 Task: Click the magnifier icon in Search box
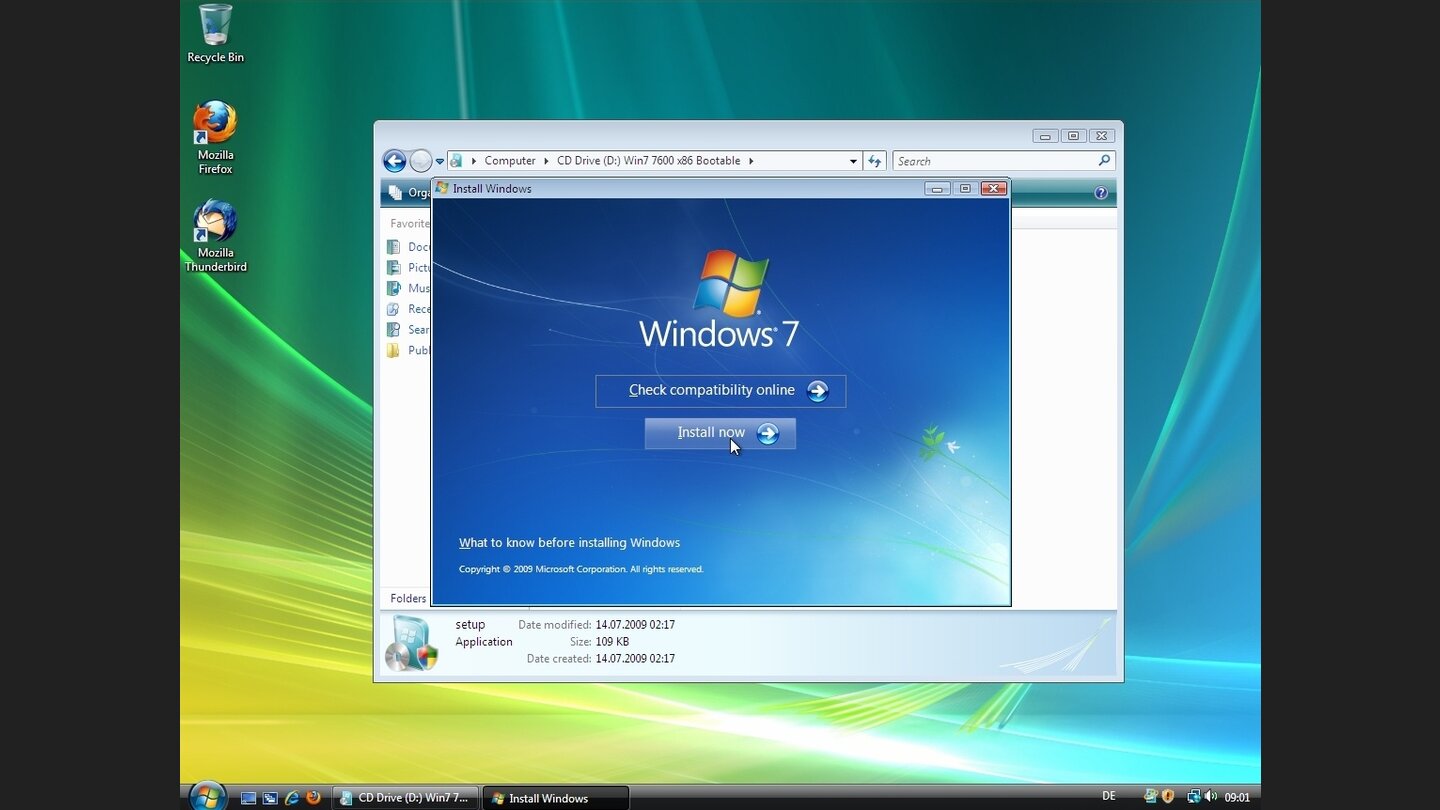(1104, 161)
